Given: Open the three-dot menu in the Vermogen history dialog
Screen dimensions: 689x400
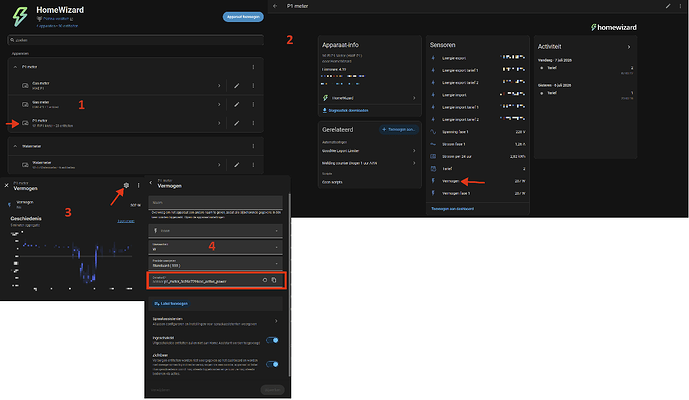Looking at the screenshot, I should [138, 185].
